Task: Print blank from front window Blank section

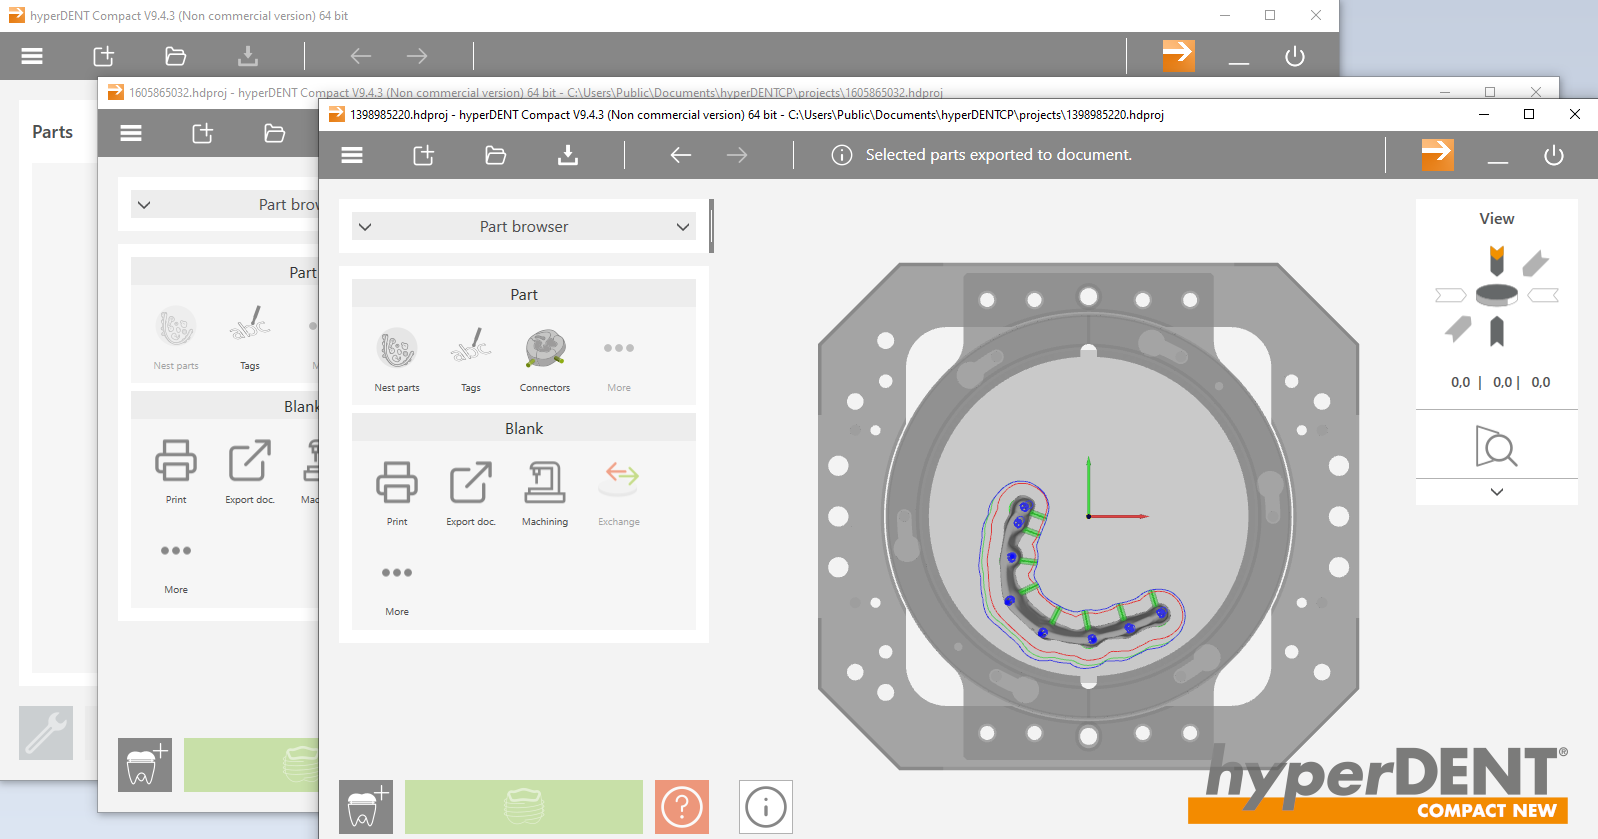Action: coord(397,493)
